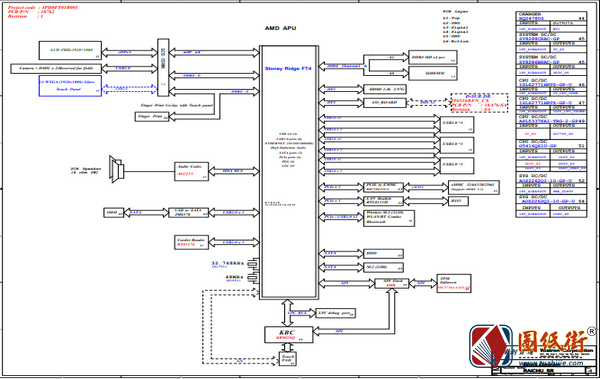Select the 32.768KHz crystal symbol

pyautogui.click(x=253, y=263)
